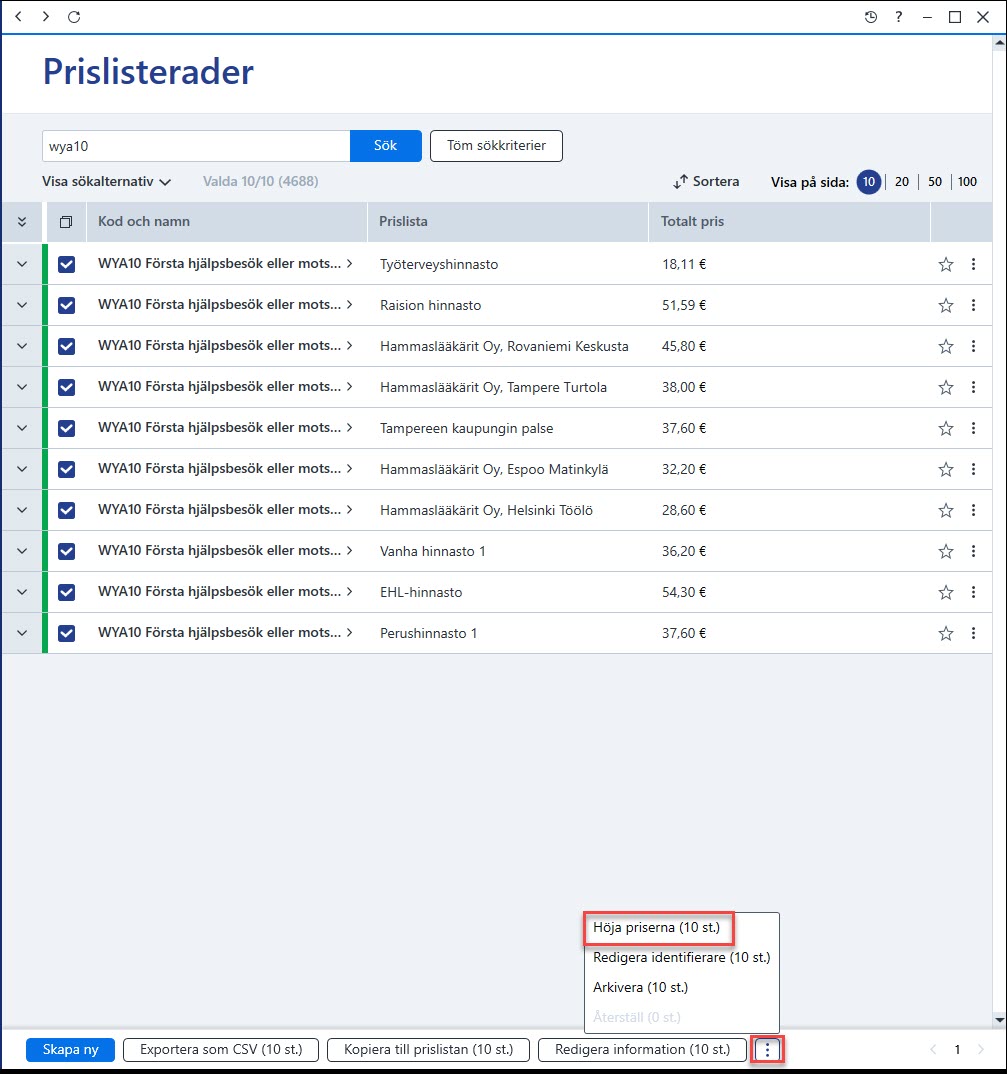Viewport: 1007px width, 1074px height.
Task: Star the Tampere Turtola row
Action: click(x=946, y=388)
